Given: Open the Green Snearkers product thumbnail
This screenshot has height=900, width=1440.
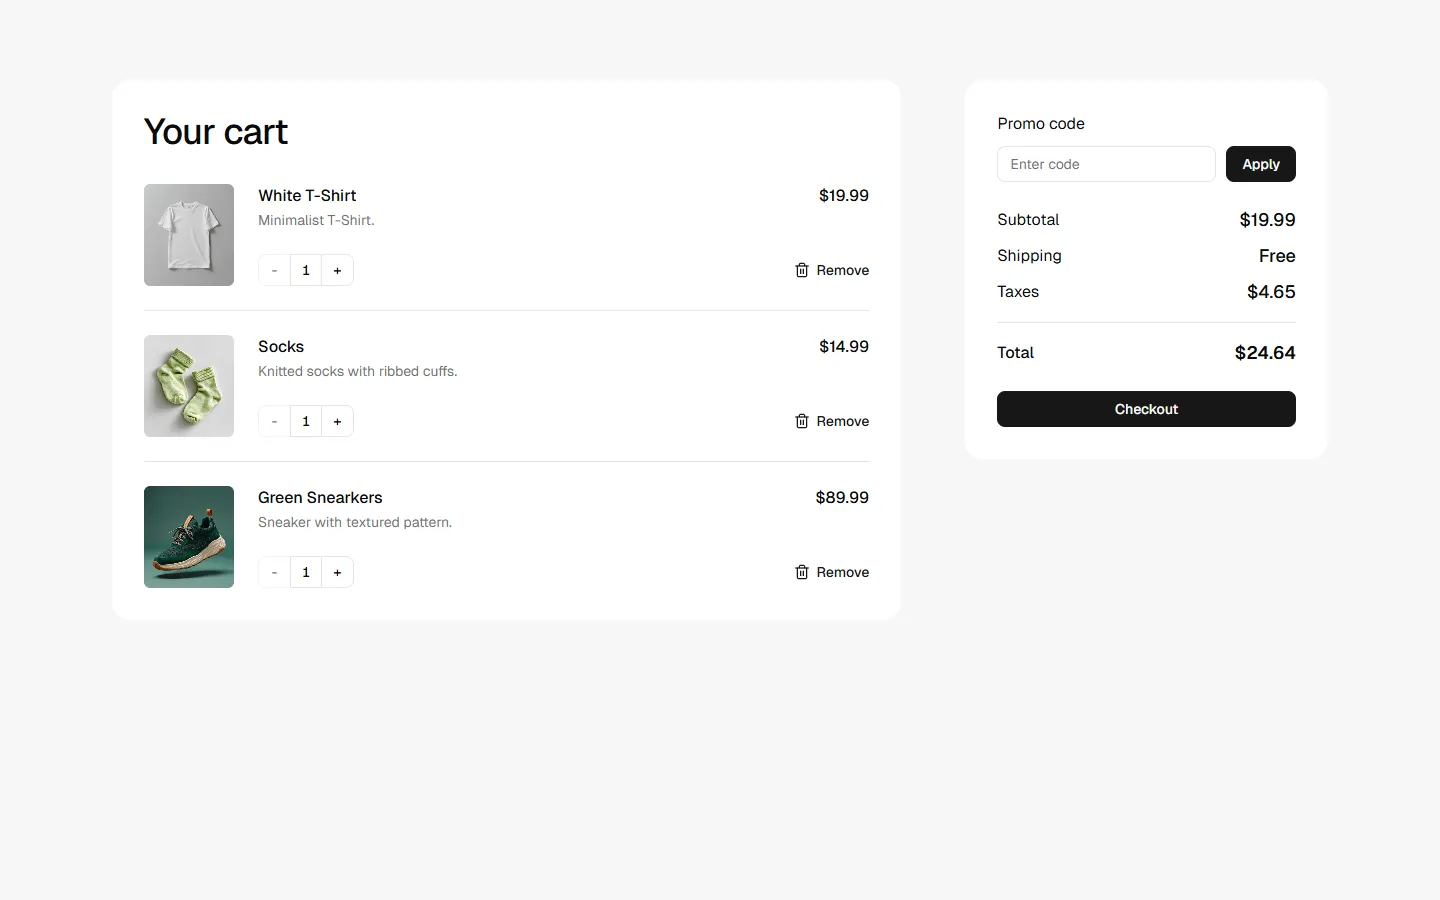Looking at the screenshot, I should tap(188, 537).
